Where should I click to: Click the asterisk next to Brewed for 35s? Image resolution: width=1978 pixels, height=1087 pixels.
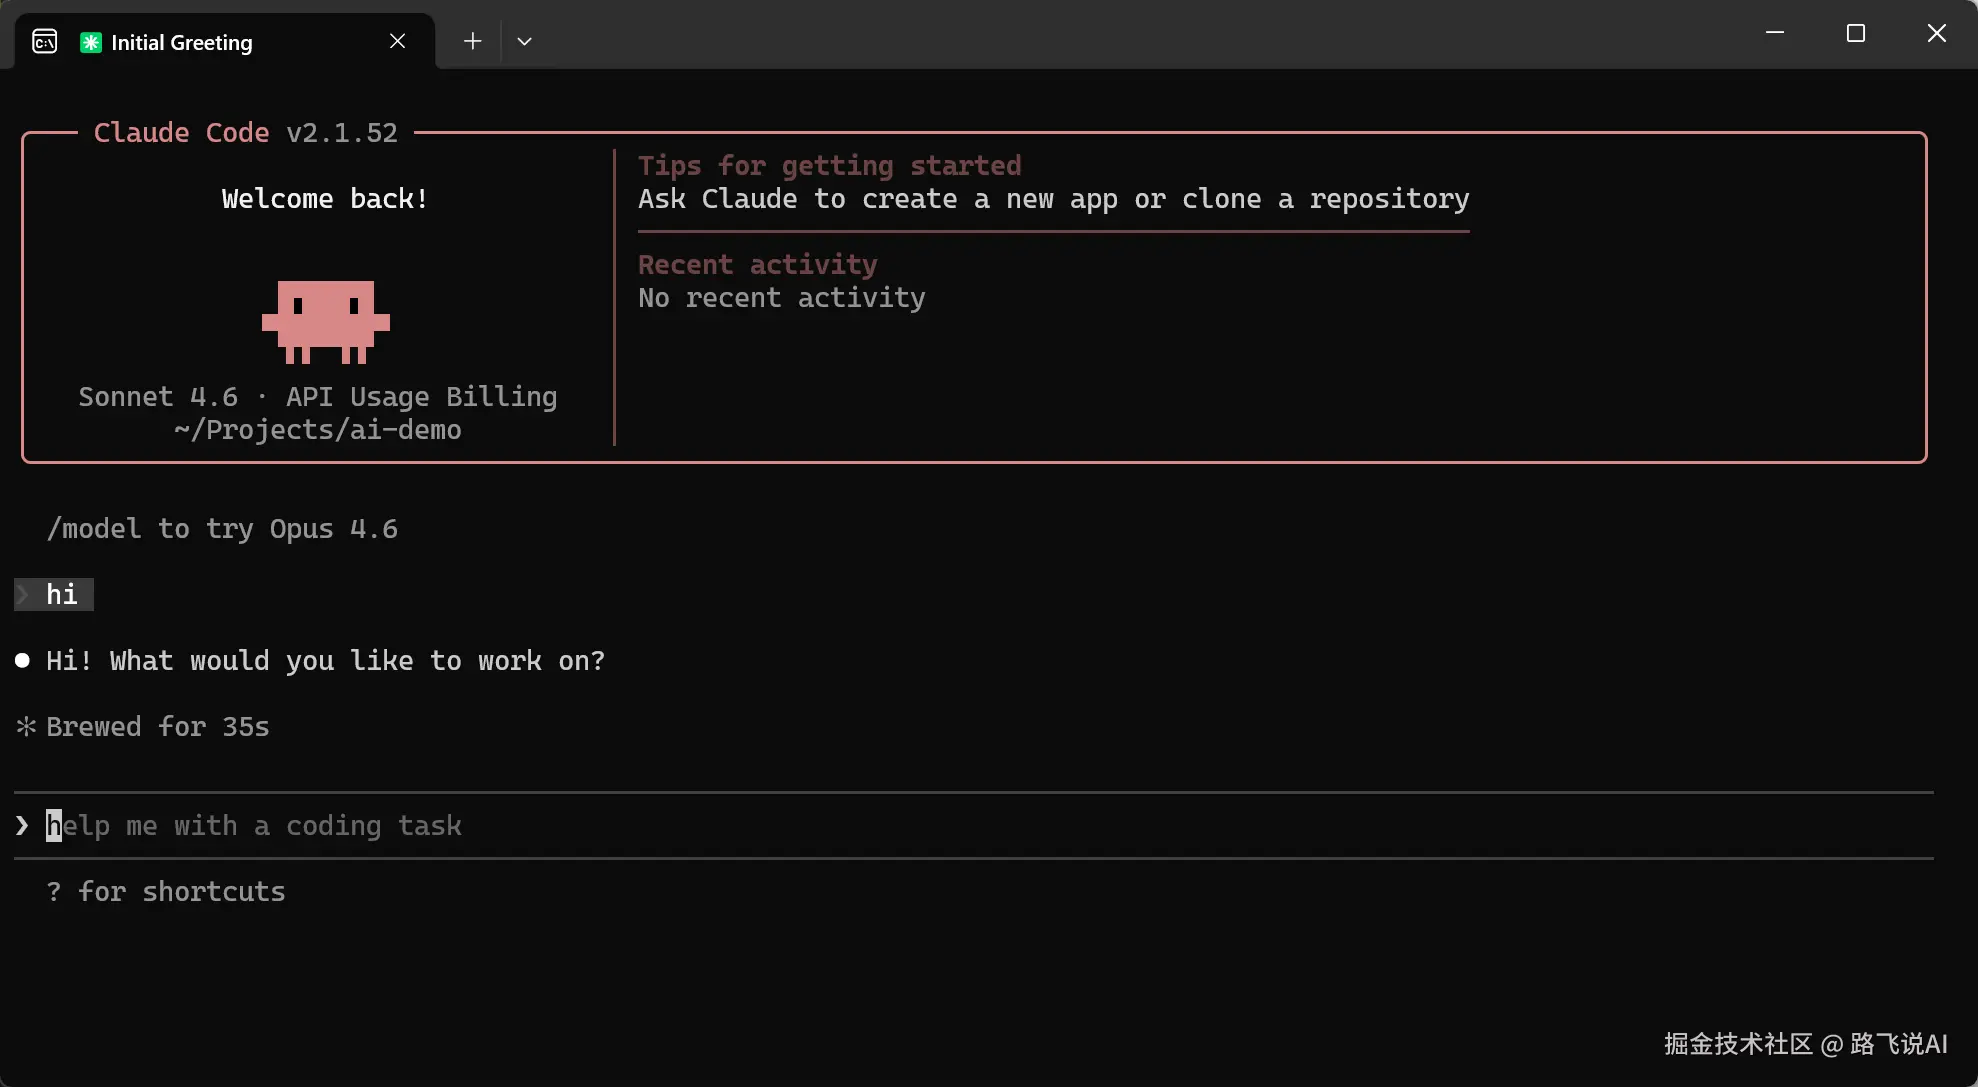click(26, 727)
